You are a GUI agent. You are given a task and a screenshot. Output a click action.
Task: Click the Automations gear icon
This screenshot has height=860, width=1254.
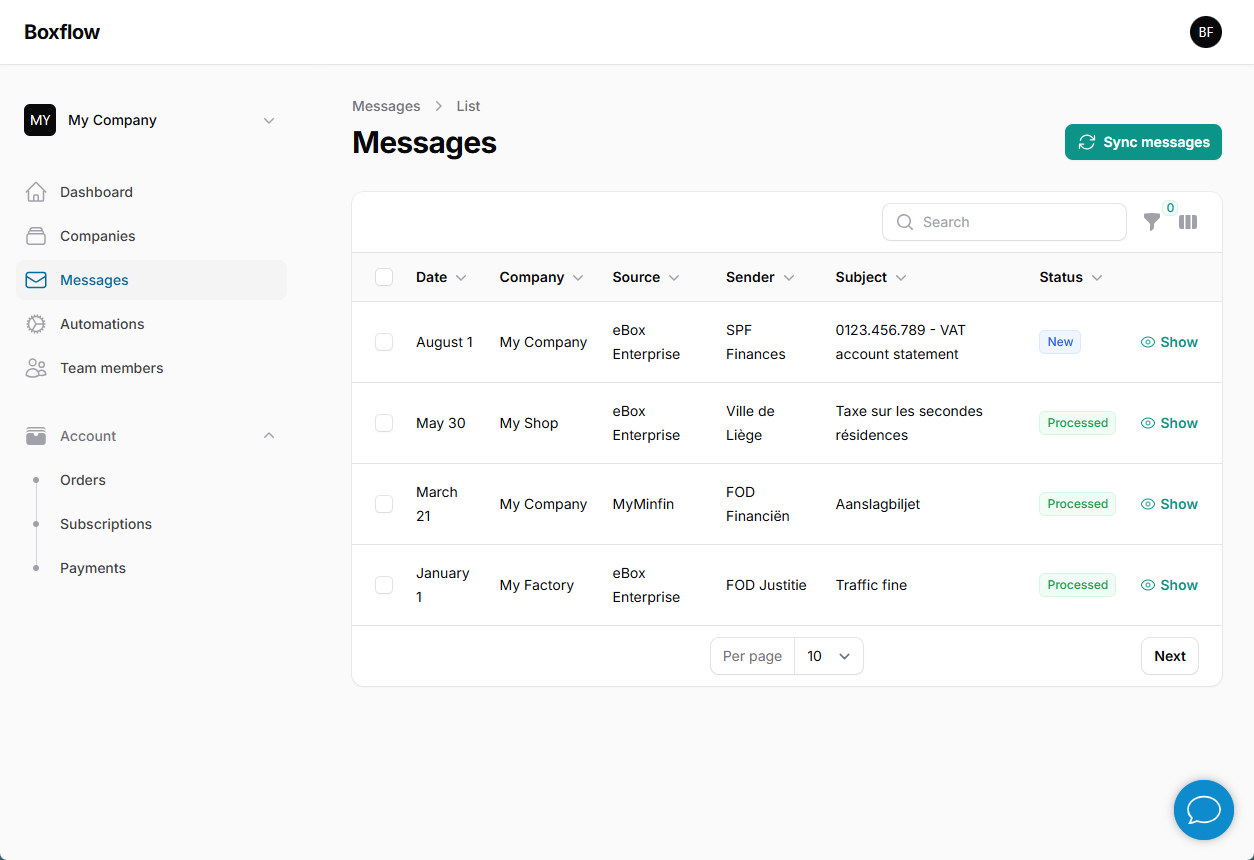(36, 323)
